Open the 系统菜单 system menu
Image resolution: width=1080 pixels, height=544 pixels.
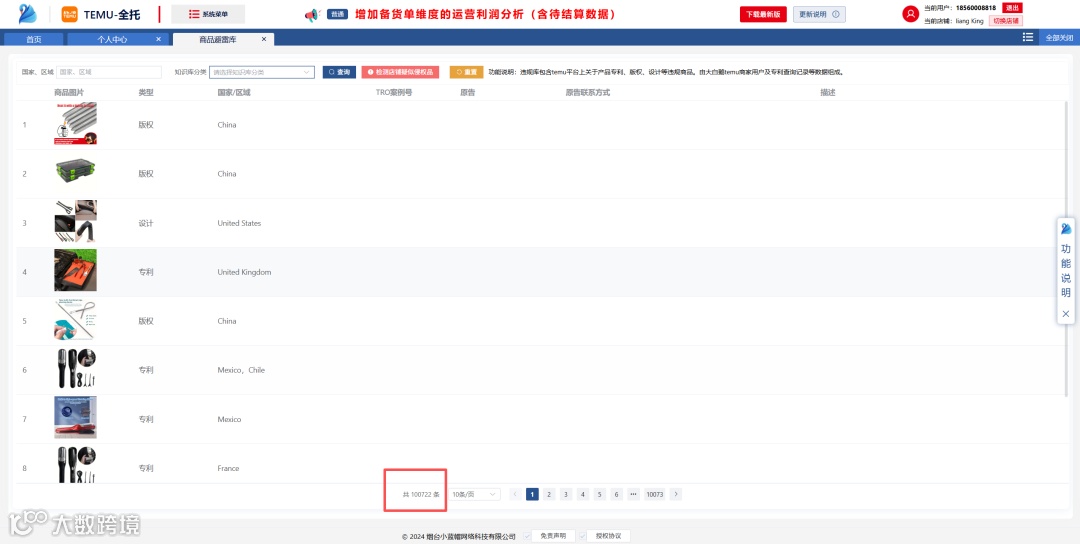[208, 14]
